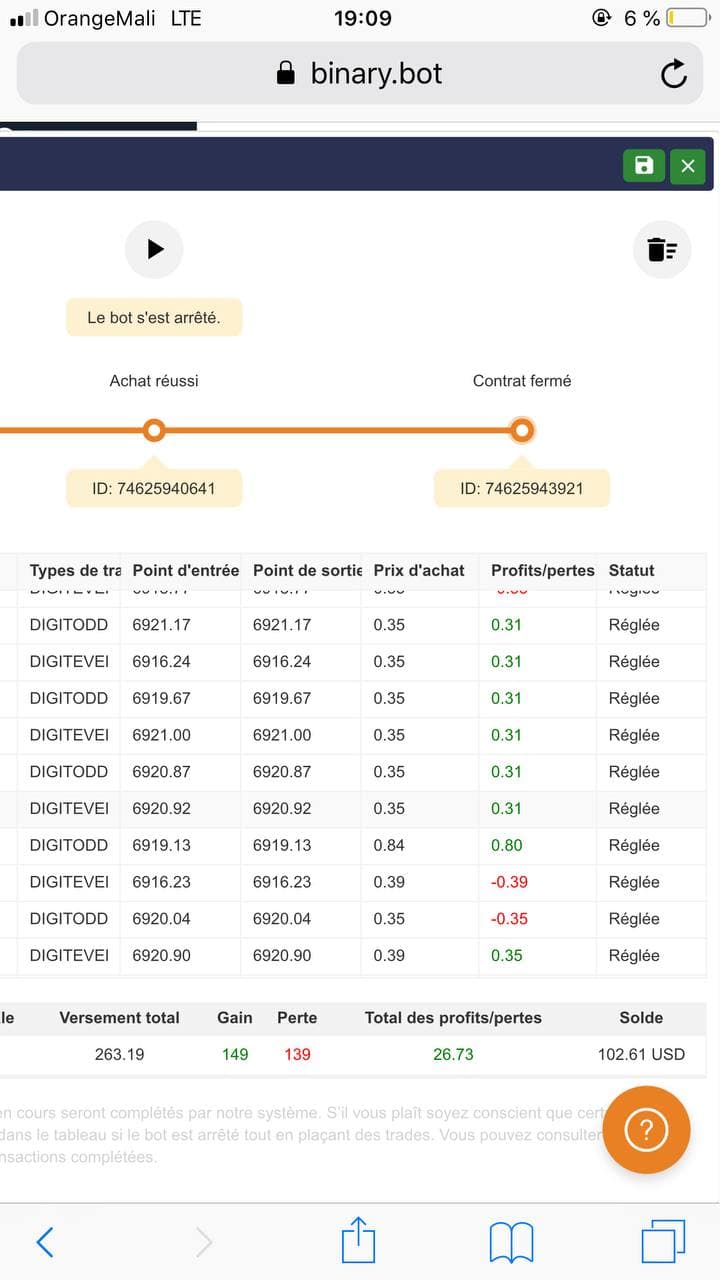The image size is (720, 1280).
Task: Tap the Safari share icon
Action: (358, 1242)
